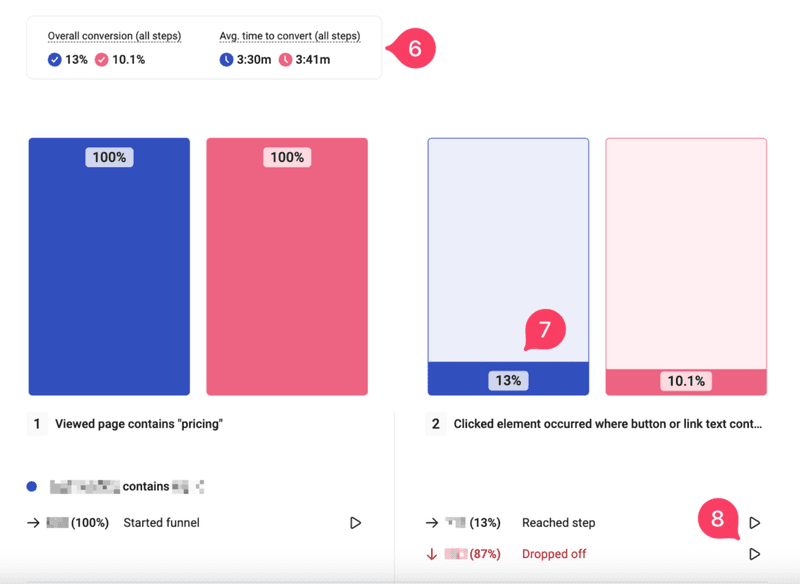Play recordings for Dropped off users
Viewport: 800px width, 584px height.
coord(755,554)
